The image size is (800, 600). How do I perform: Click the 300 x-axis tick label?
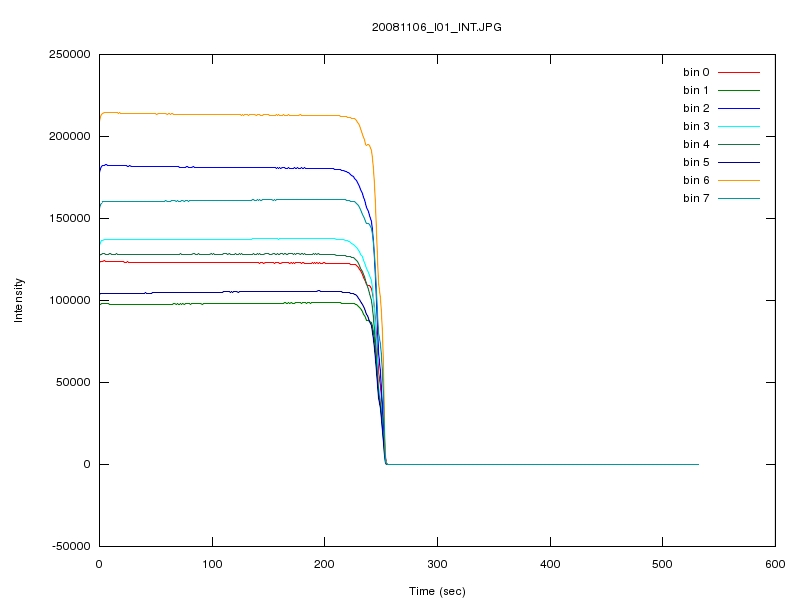click(437, 564)
